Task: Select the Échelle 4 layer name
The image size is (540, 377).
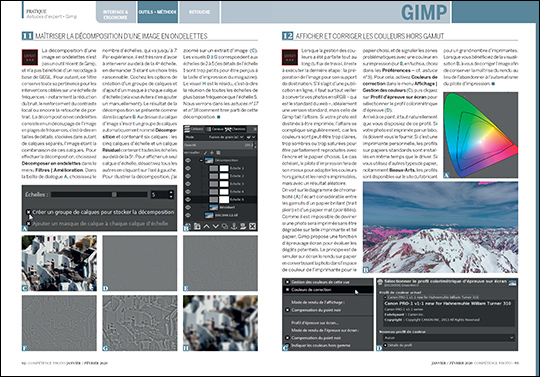Action: pyautogui.click(x=237, y=192)
